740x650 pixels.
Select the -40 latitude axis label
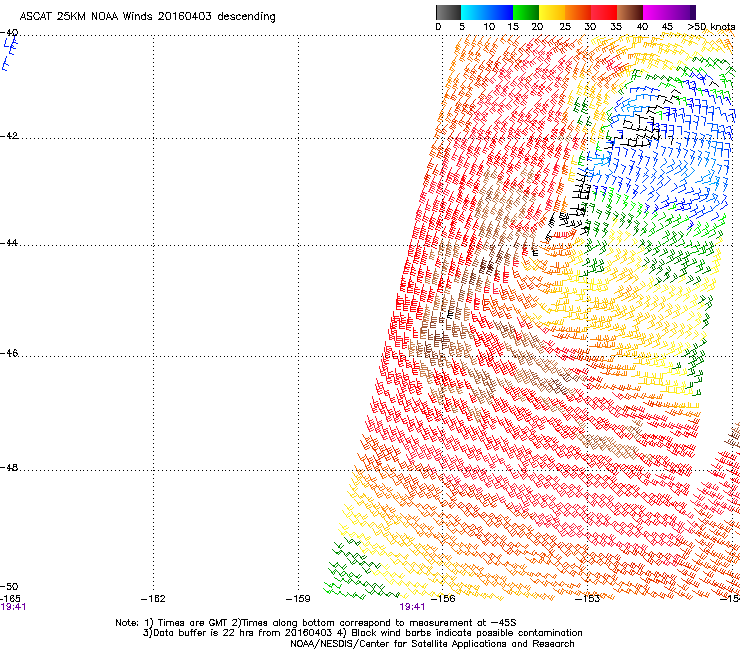[x=9, y=33]
